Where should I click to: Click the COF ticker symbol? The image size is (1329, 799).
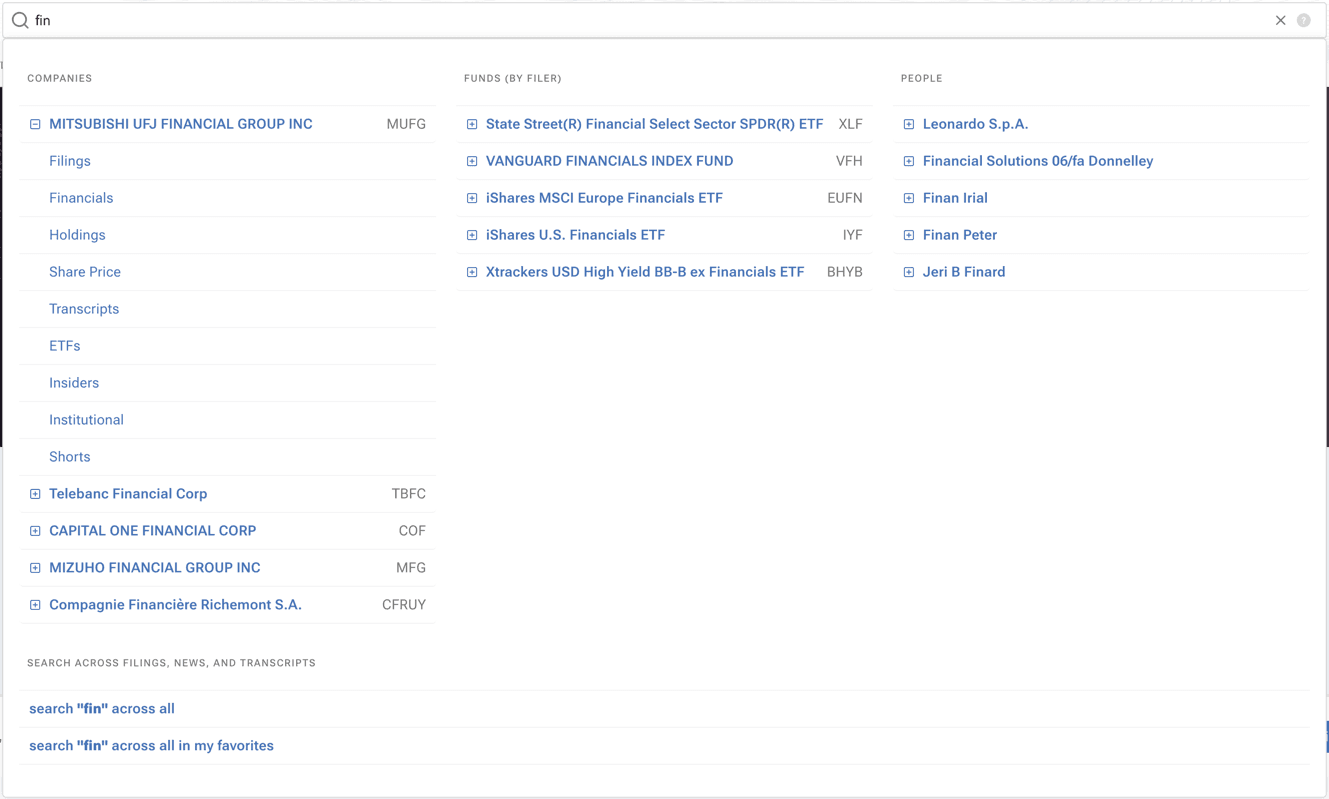click(x=412, y=531)
